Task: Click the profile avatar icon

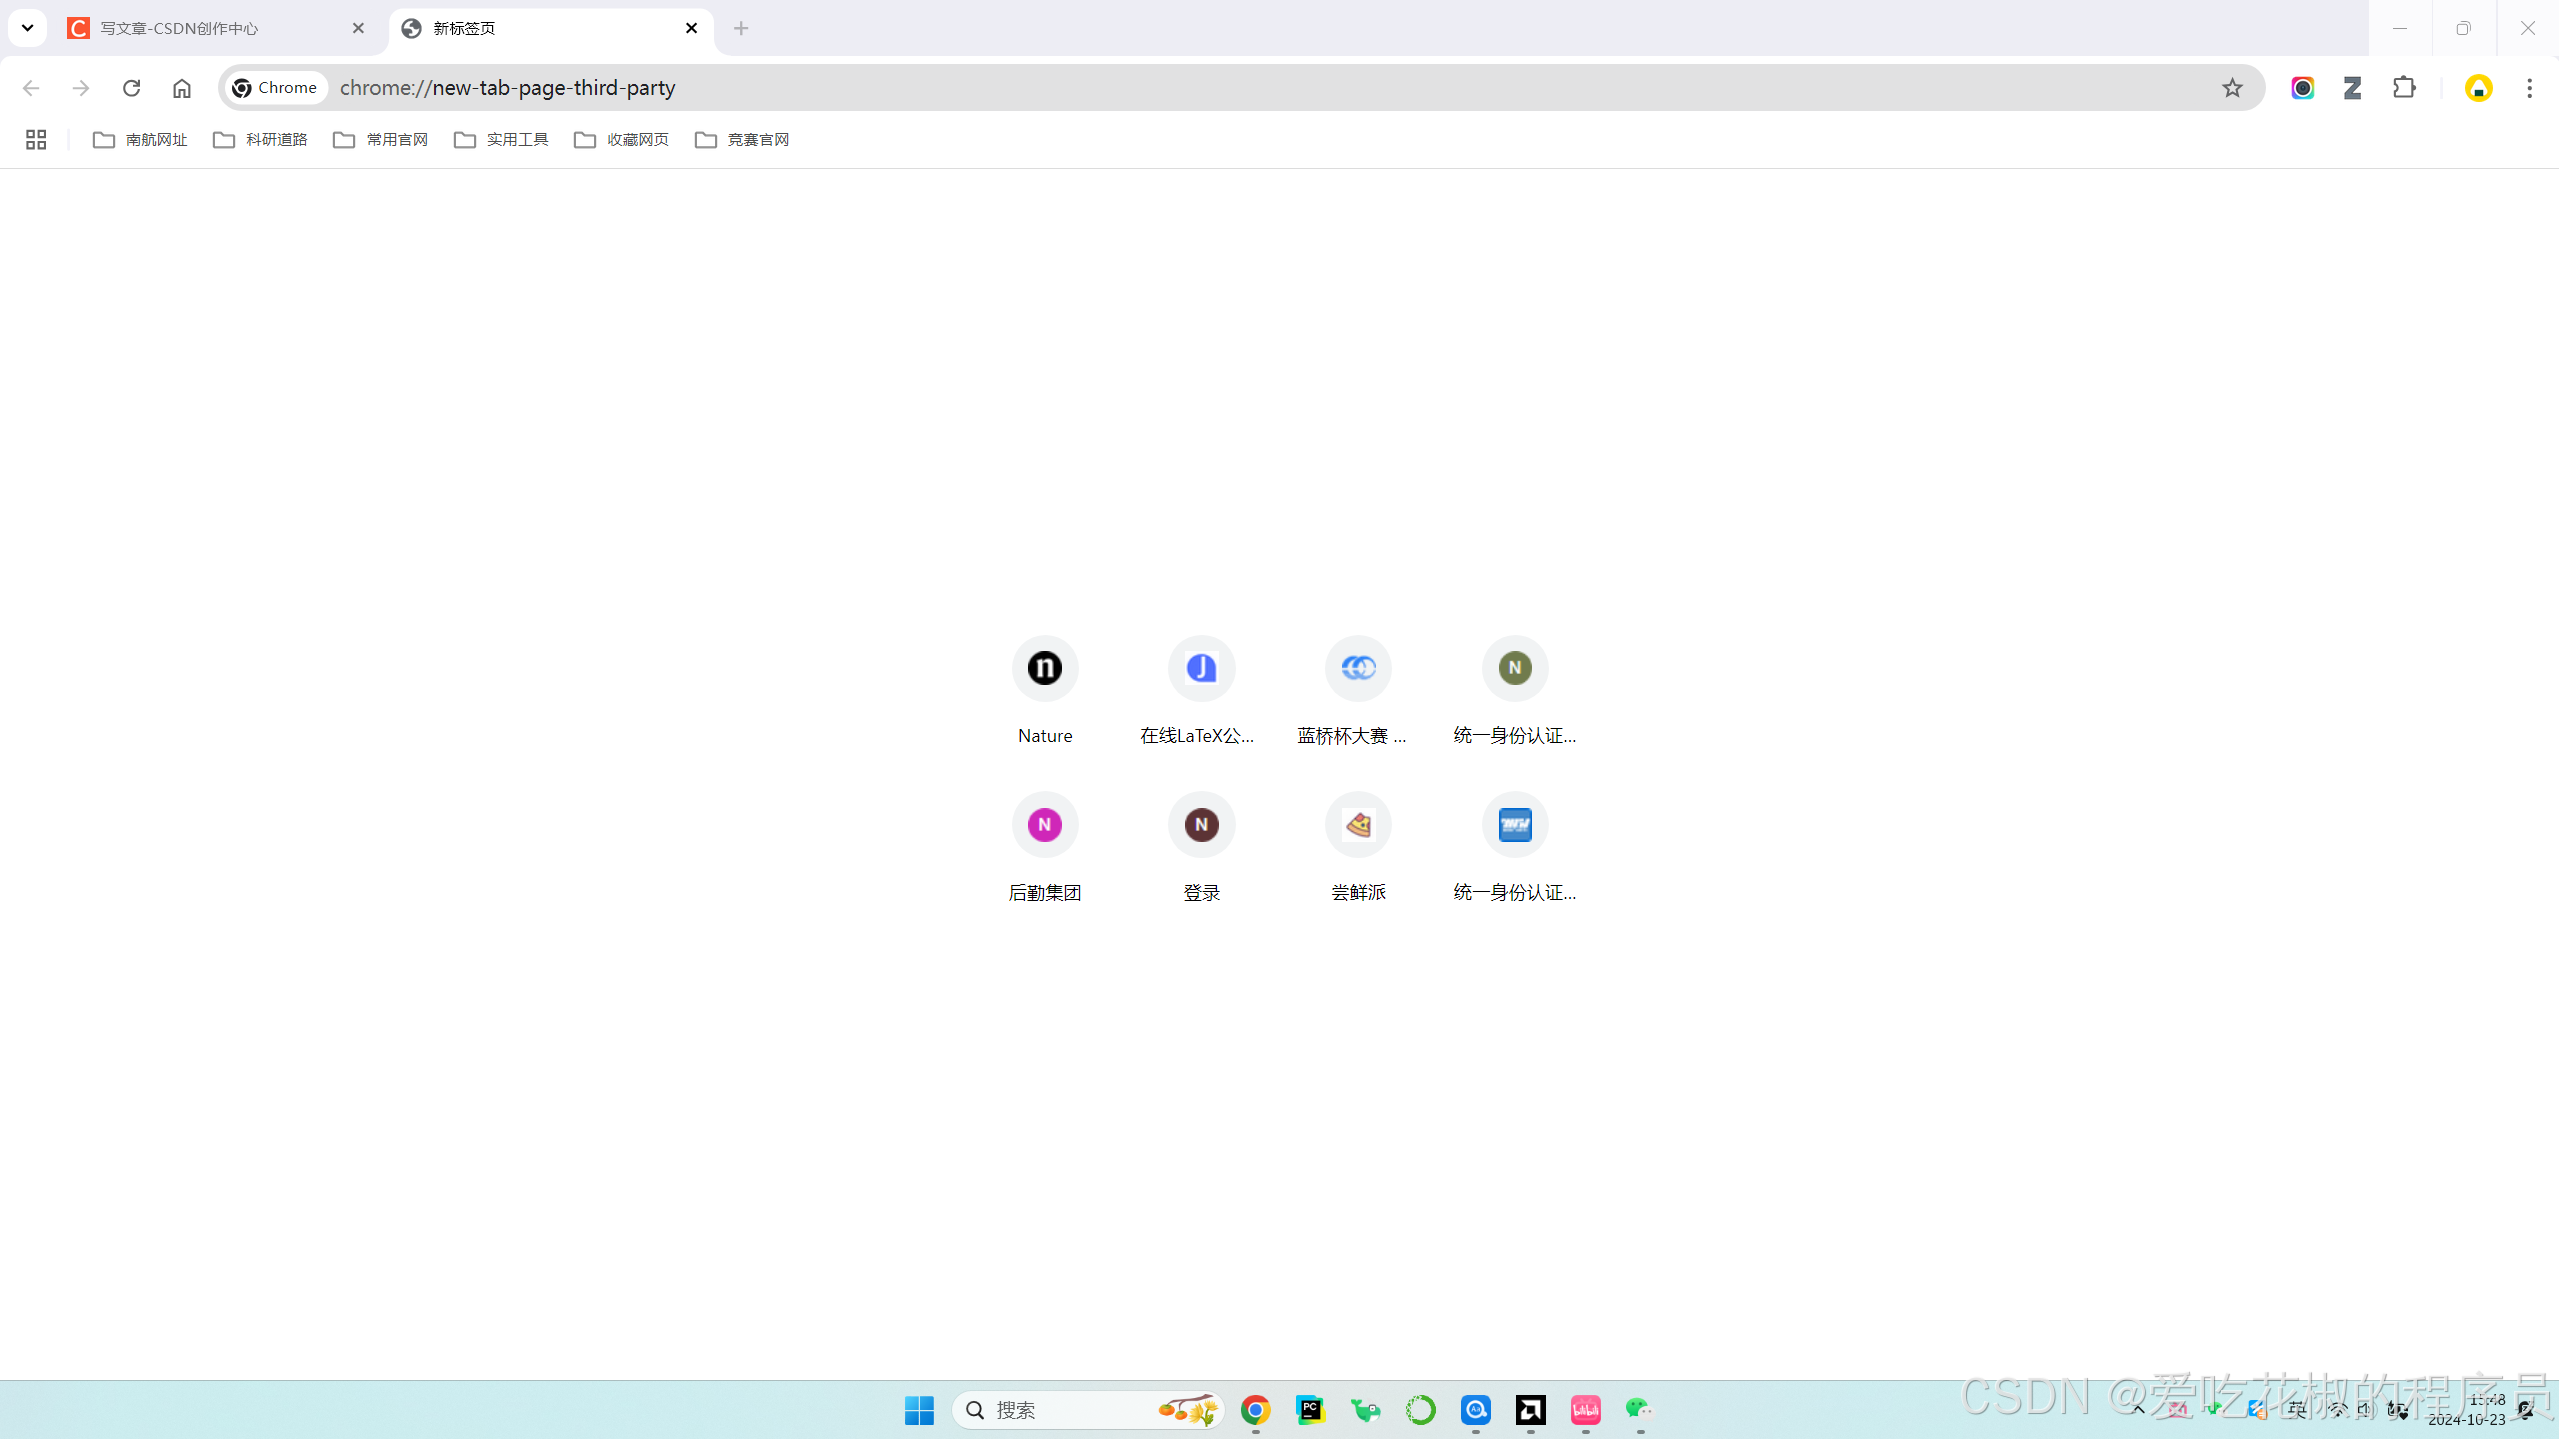Action: tap(2478, 88)
